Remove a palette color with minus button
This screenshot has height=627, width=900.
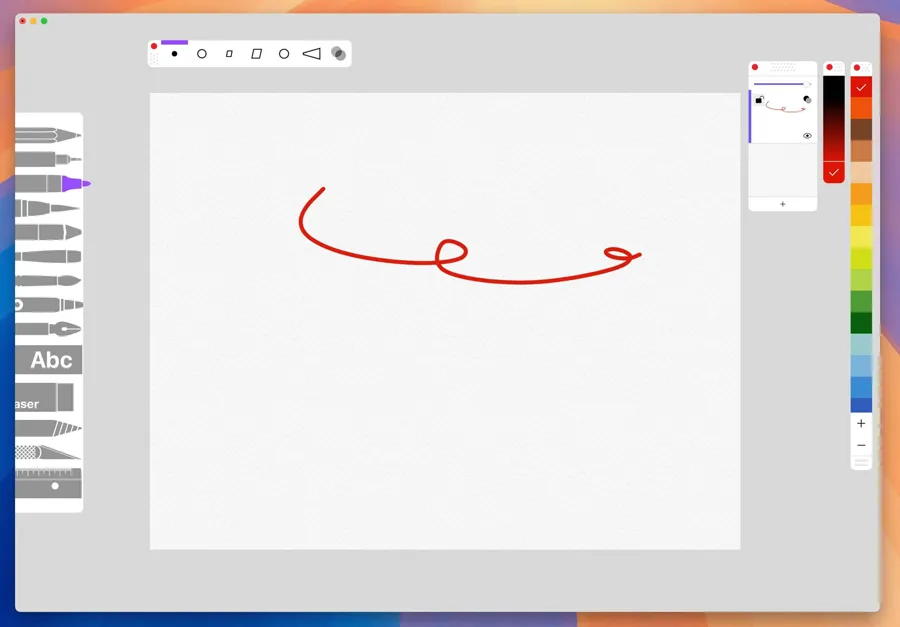pos(861,445)
